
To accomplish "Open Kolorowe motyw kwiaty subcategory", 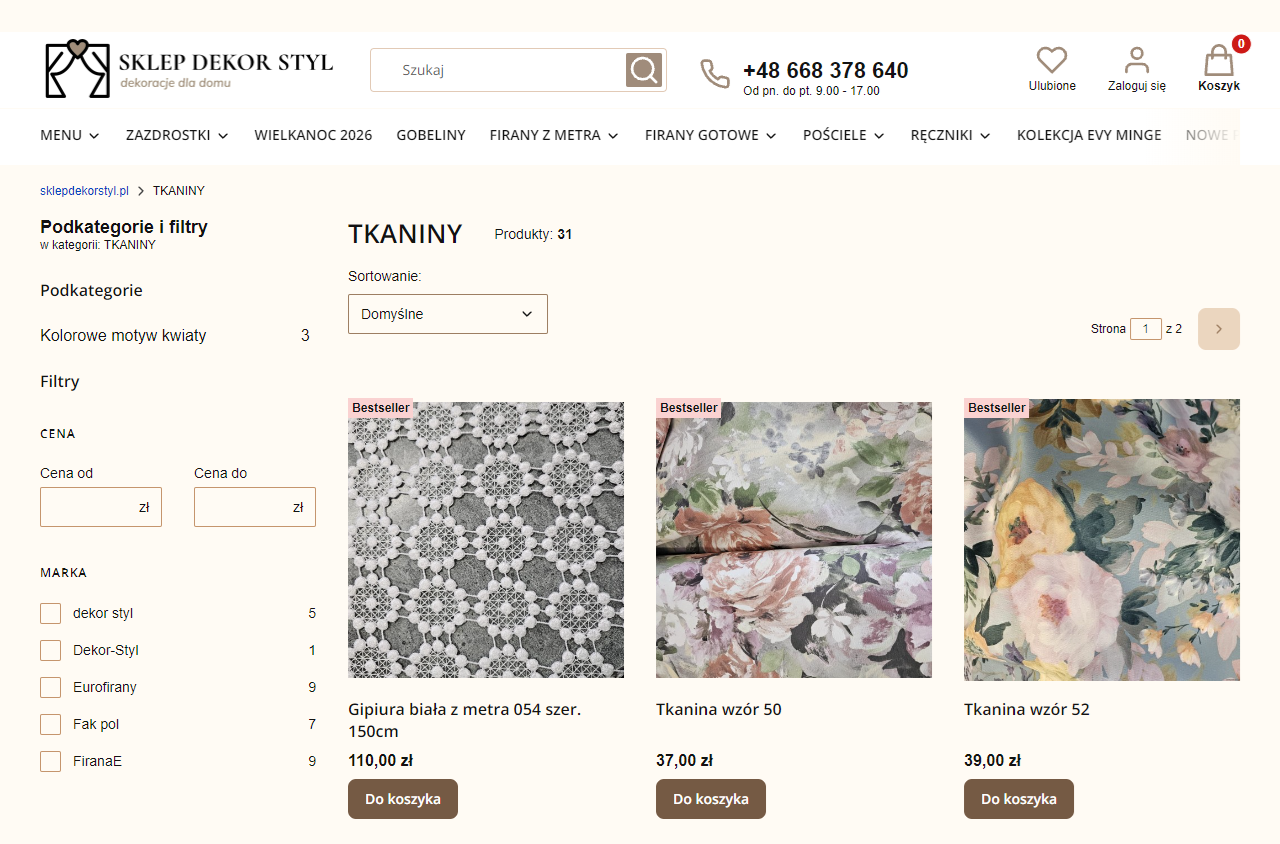I will coord(123,336).
